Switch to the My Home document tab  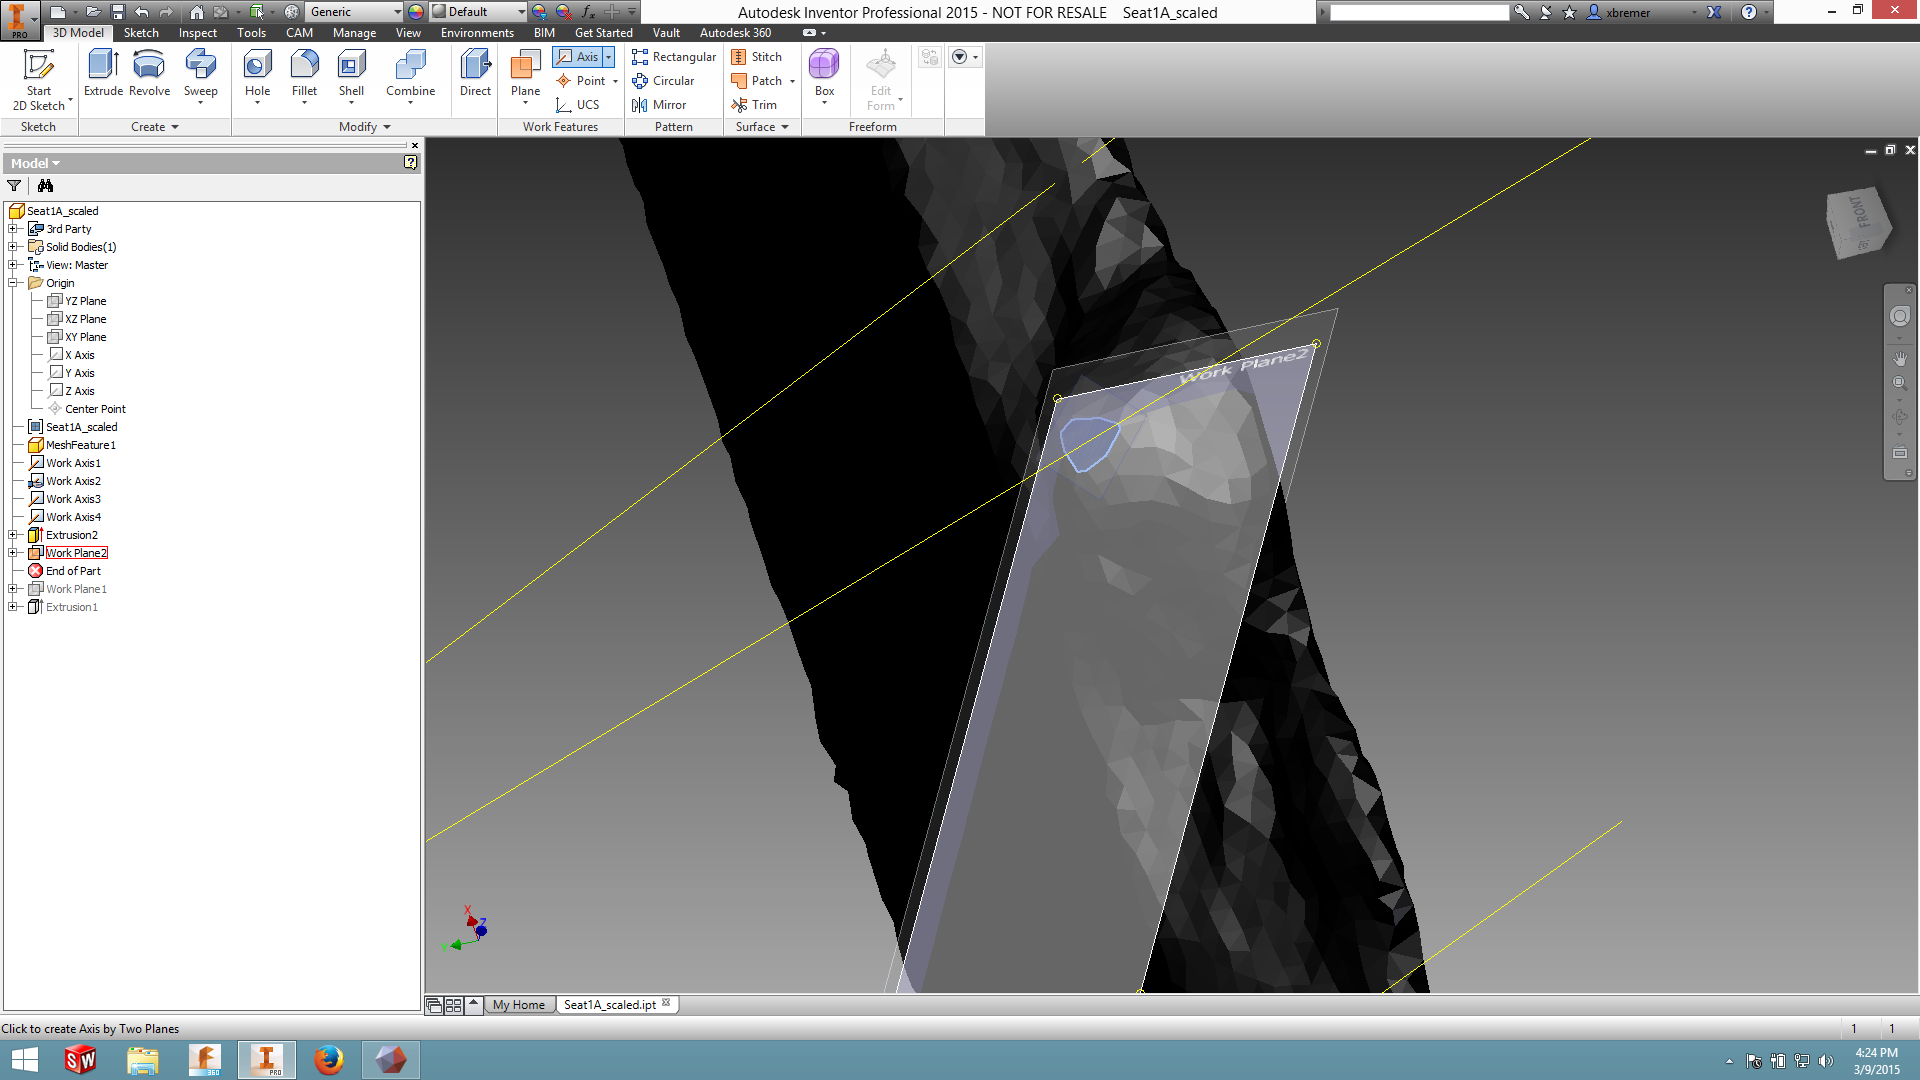tap(519, 1005)
